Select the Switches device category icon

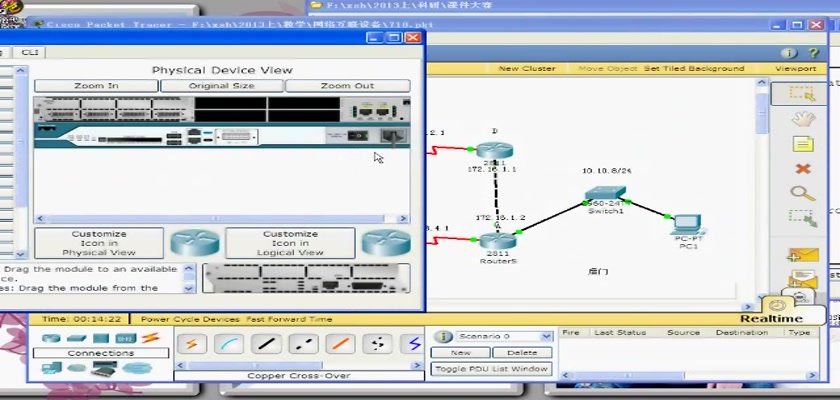pyautogui.click(x=77, y=338)
